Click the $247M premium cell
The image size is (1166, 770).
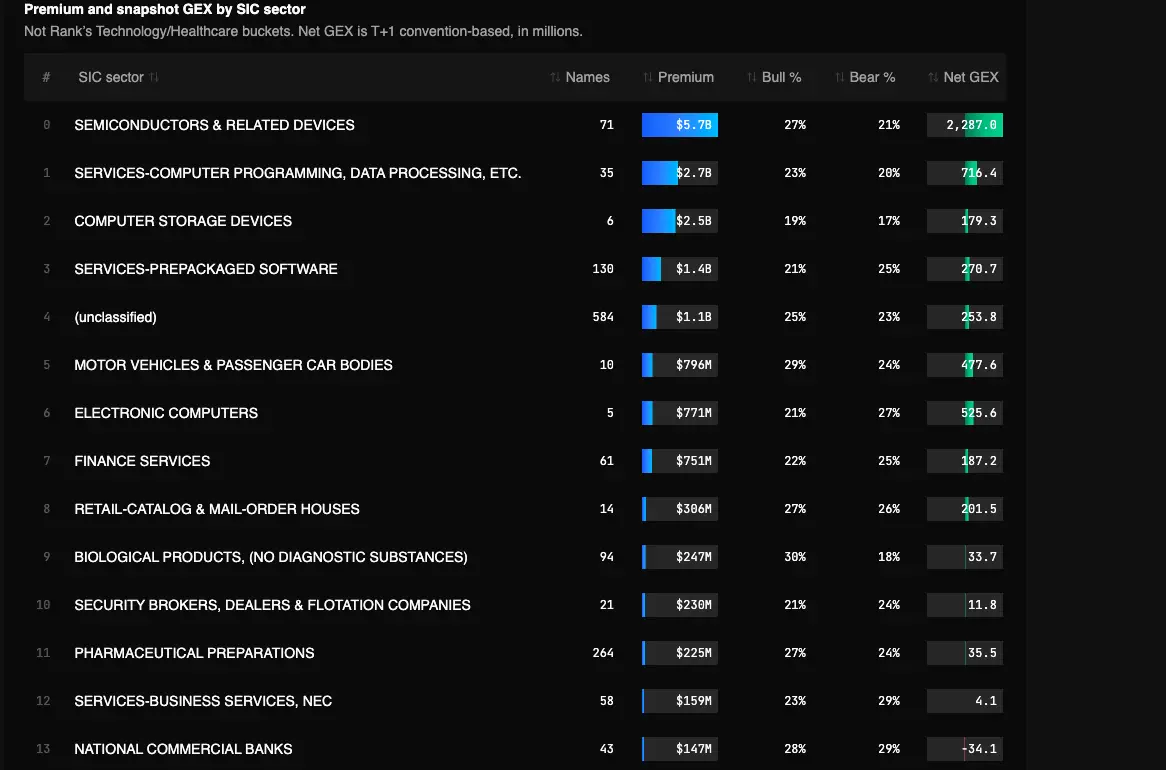pos(680,557)
